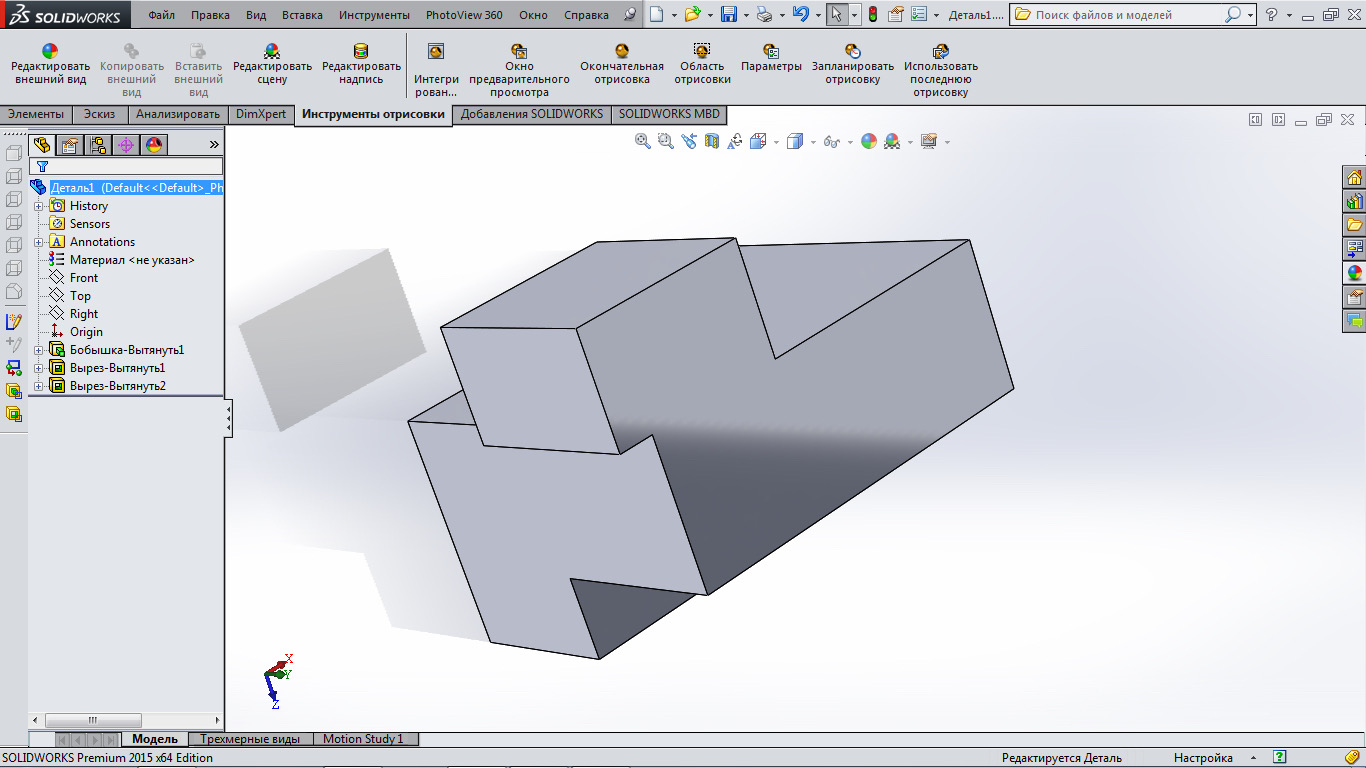This screenshot has height=768, width=1366.
Task: Select the Previous View icon
Action: coord(689,141)
